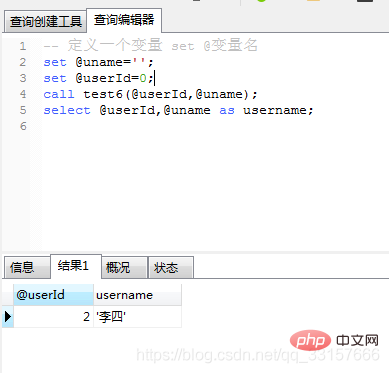
Task: Click the row indicator arrow in results
Action: tap(8, 316)
